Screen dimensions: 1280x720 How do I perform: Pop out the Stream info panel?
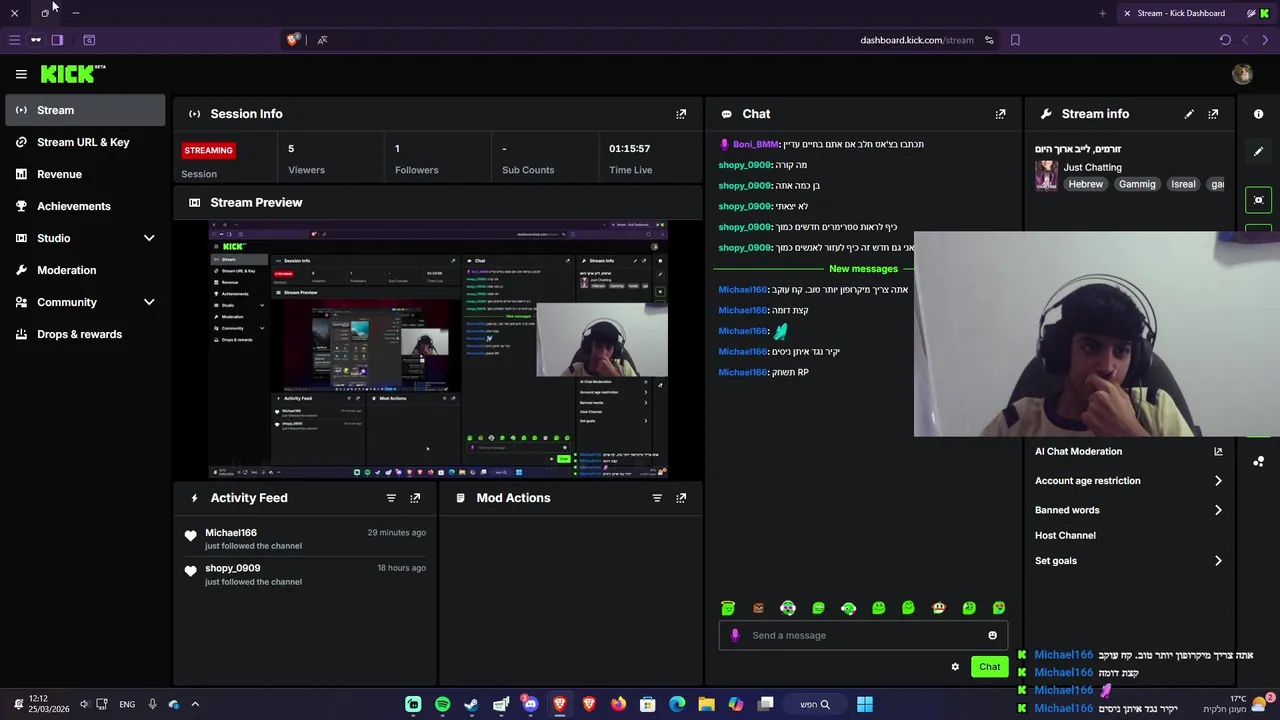coord(1213,114)
